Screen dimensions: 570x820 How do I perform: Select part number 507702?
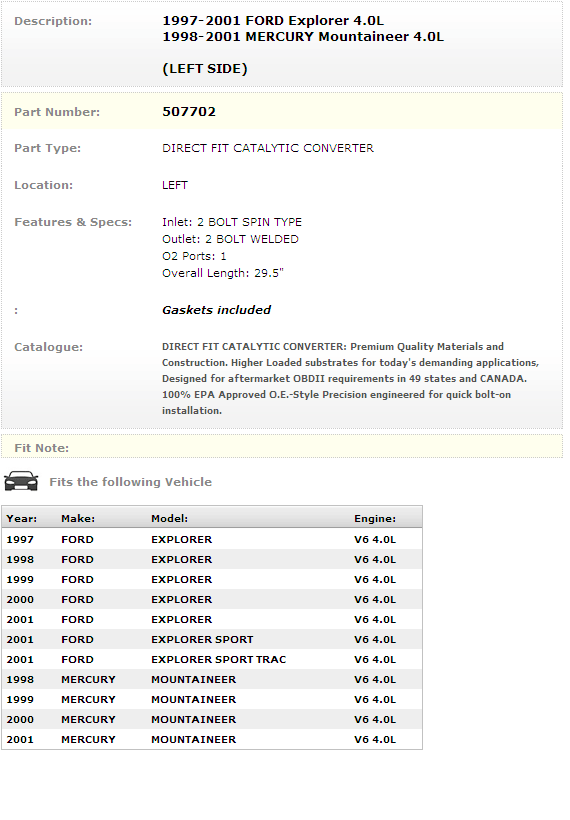coord(189,111)
